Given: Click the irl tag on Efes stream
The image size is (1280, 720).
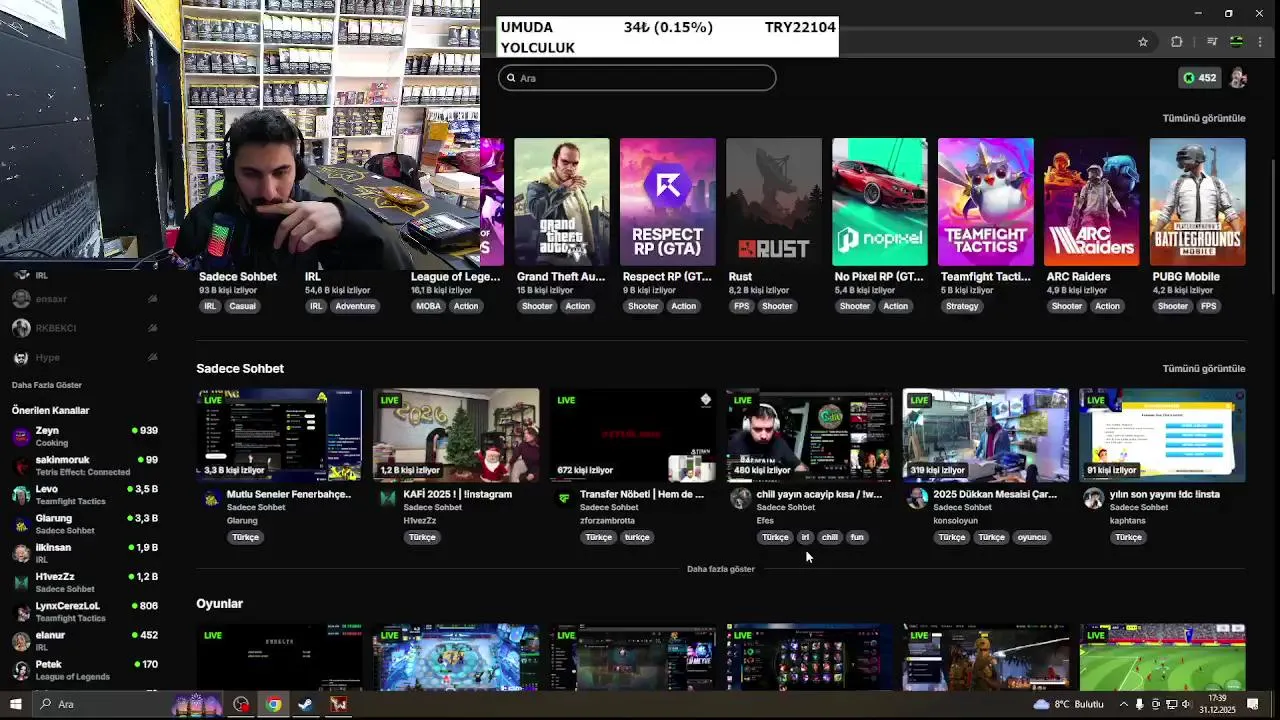Looking at the screenshot, I should pos(805,537).
